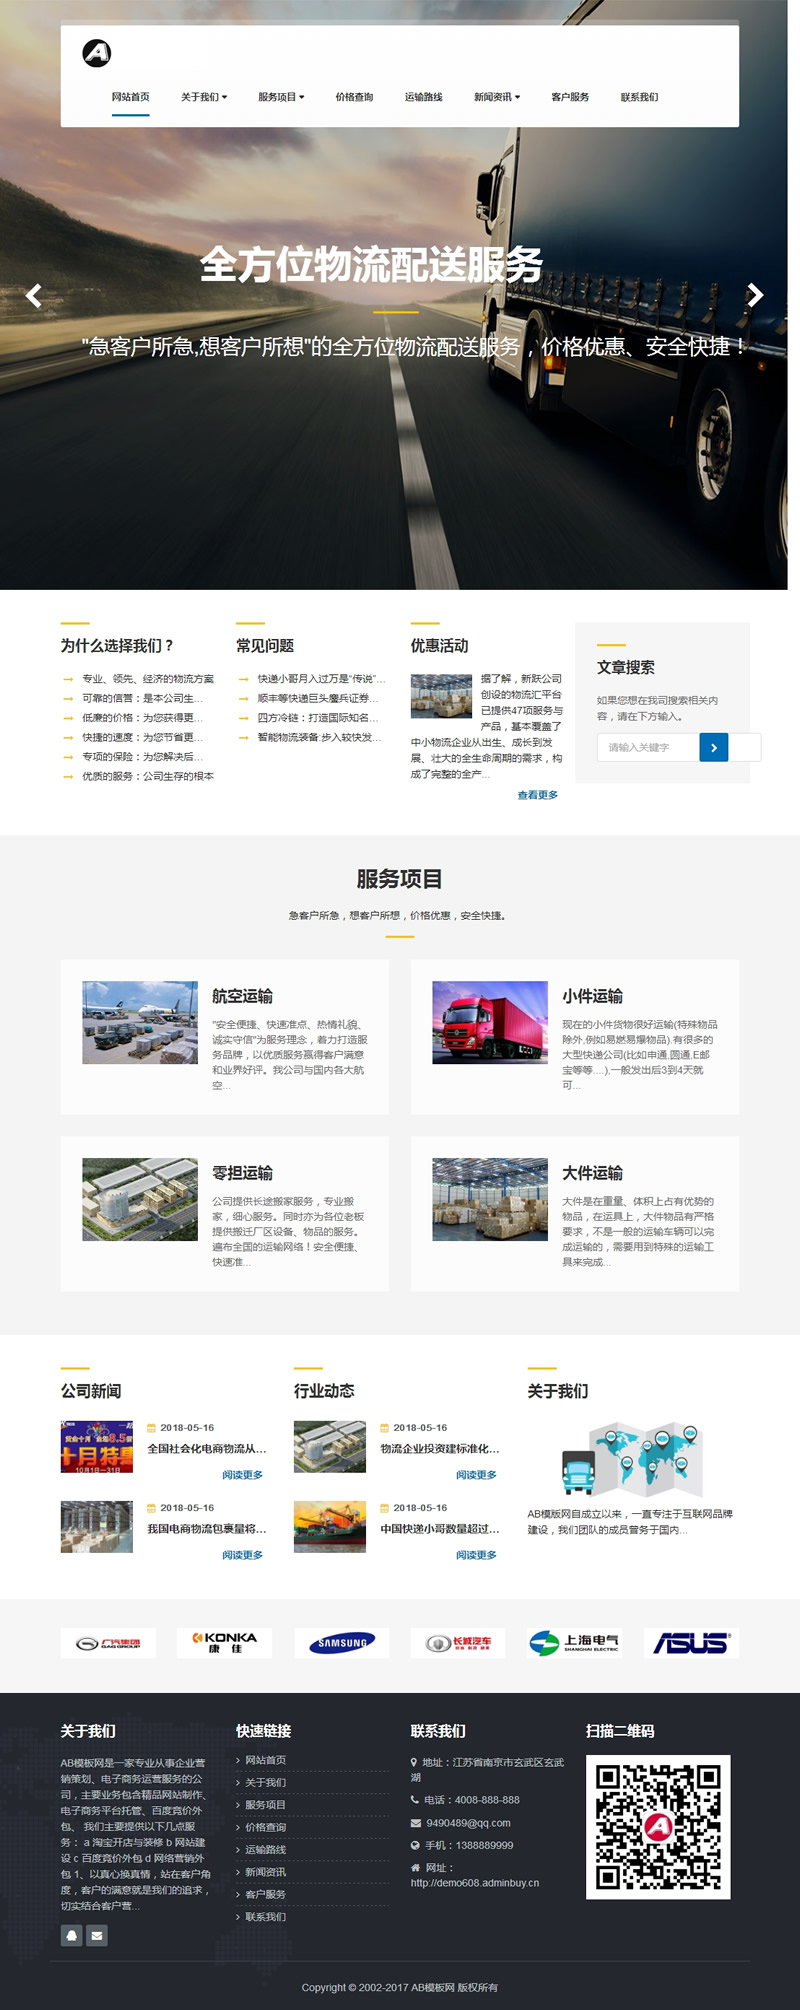
Task: Click the envelope icon in footer
Action: [97, 1936]
